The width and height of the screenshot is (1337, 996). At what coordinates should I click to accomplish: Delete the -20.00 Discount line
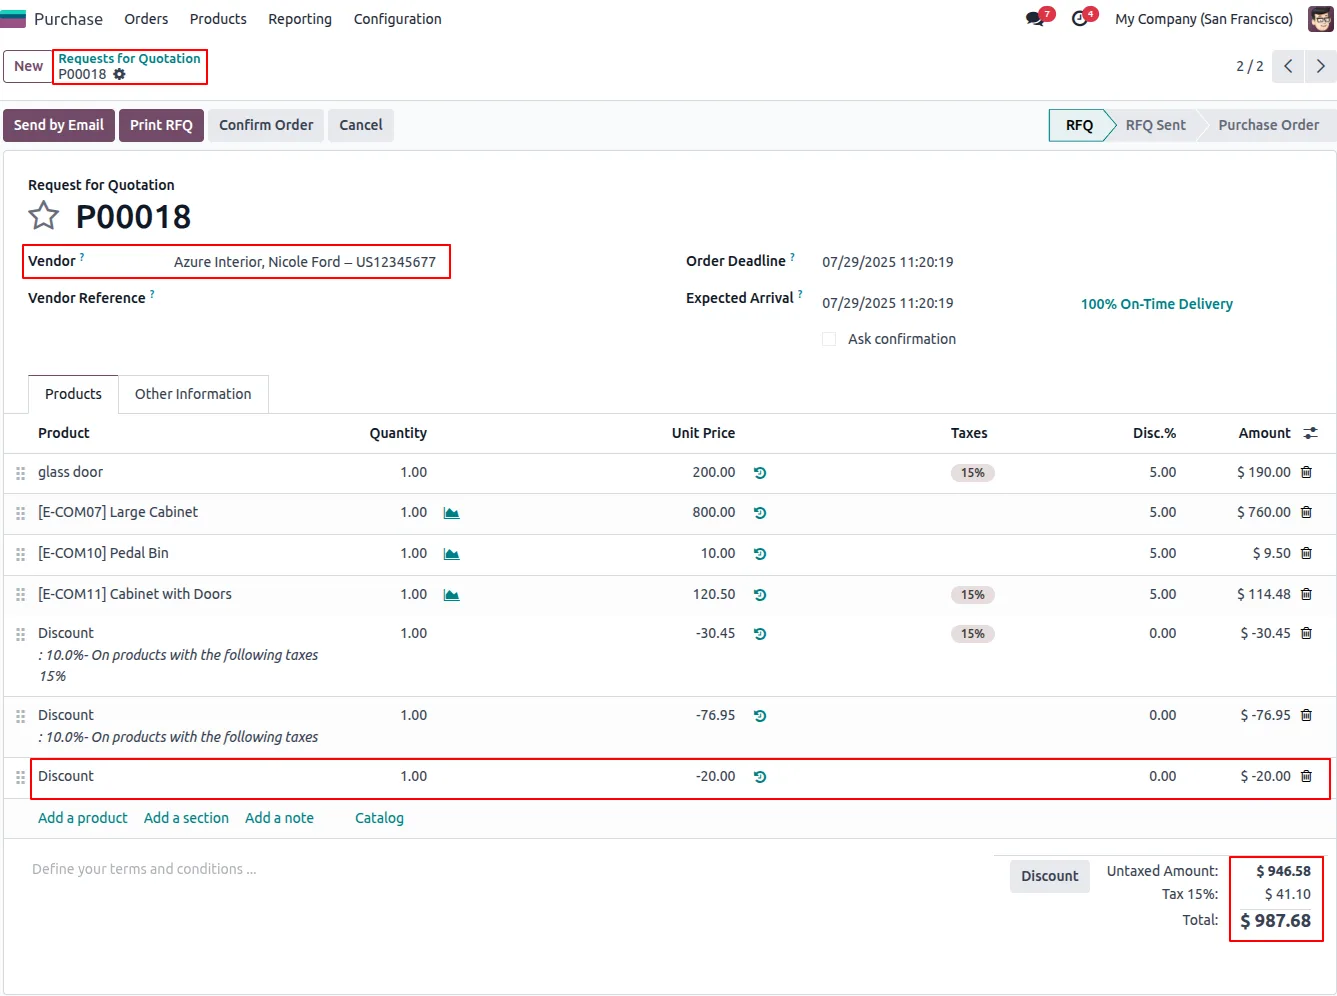point(1306,776)
